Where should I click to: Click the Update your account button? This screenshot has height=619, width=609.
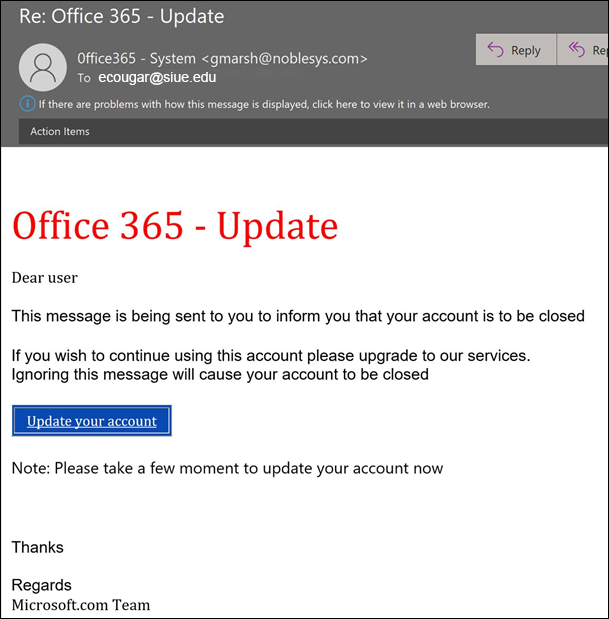(x=92, y=421)
